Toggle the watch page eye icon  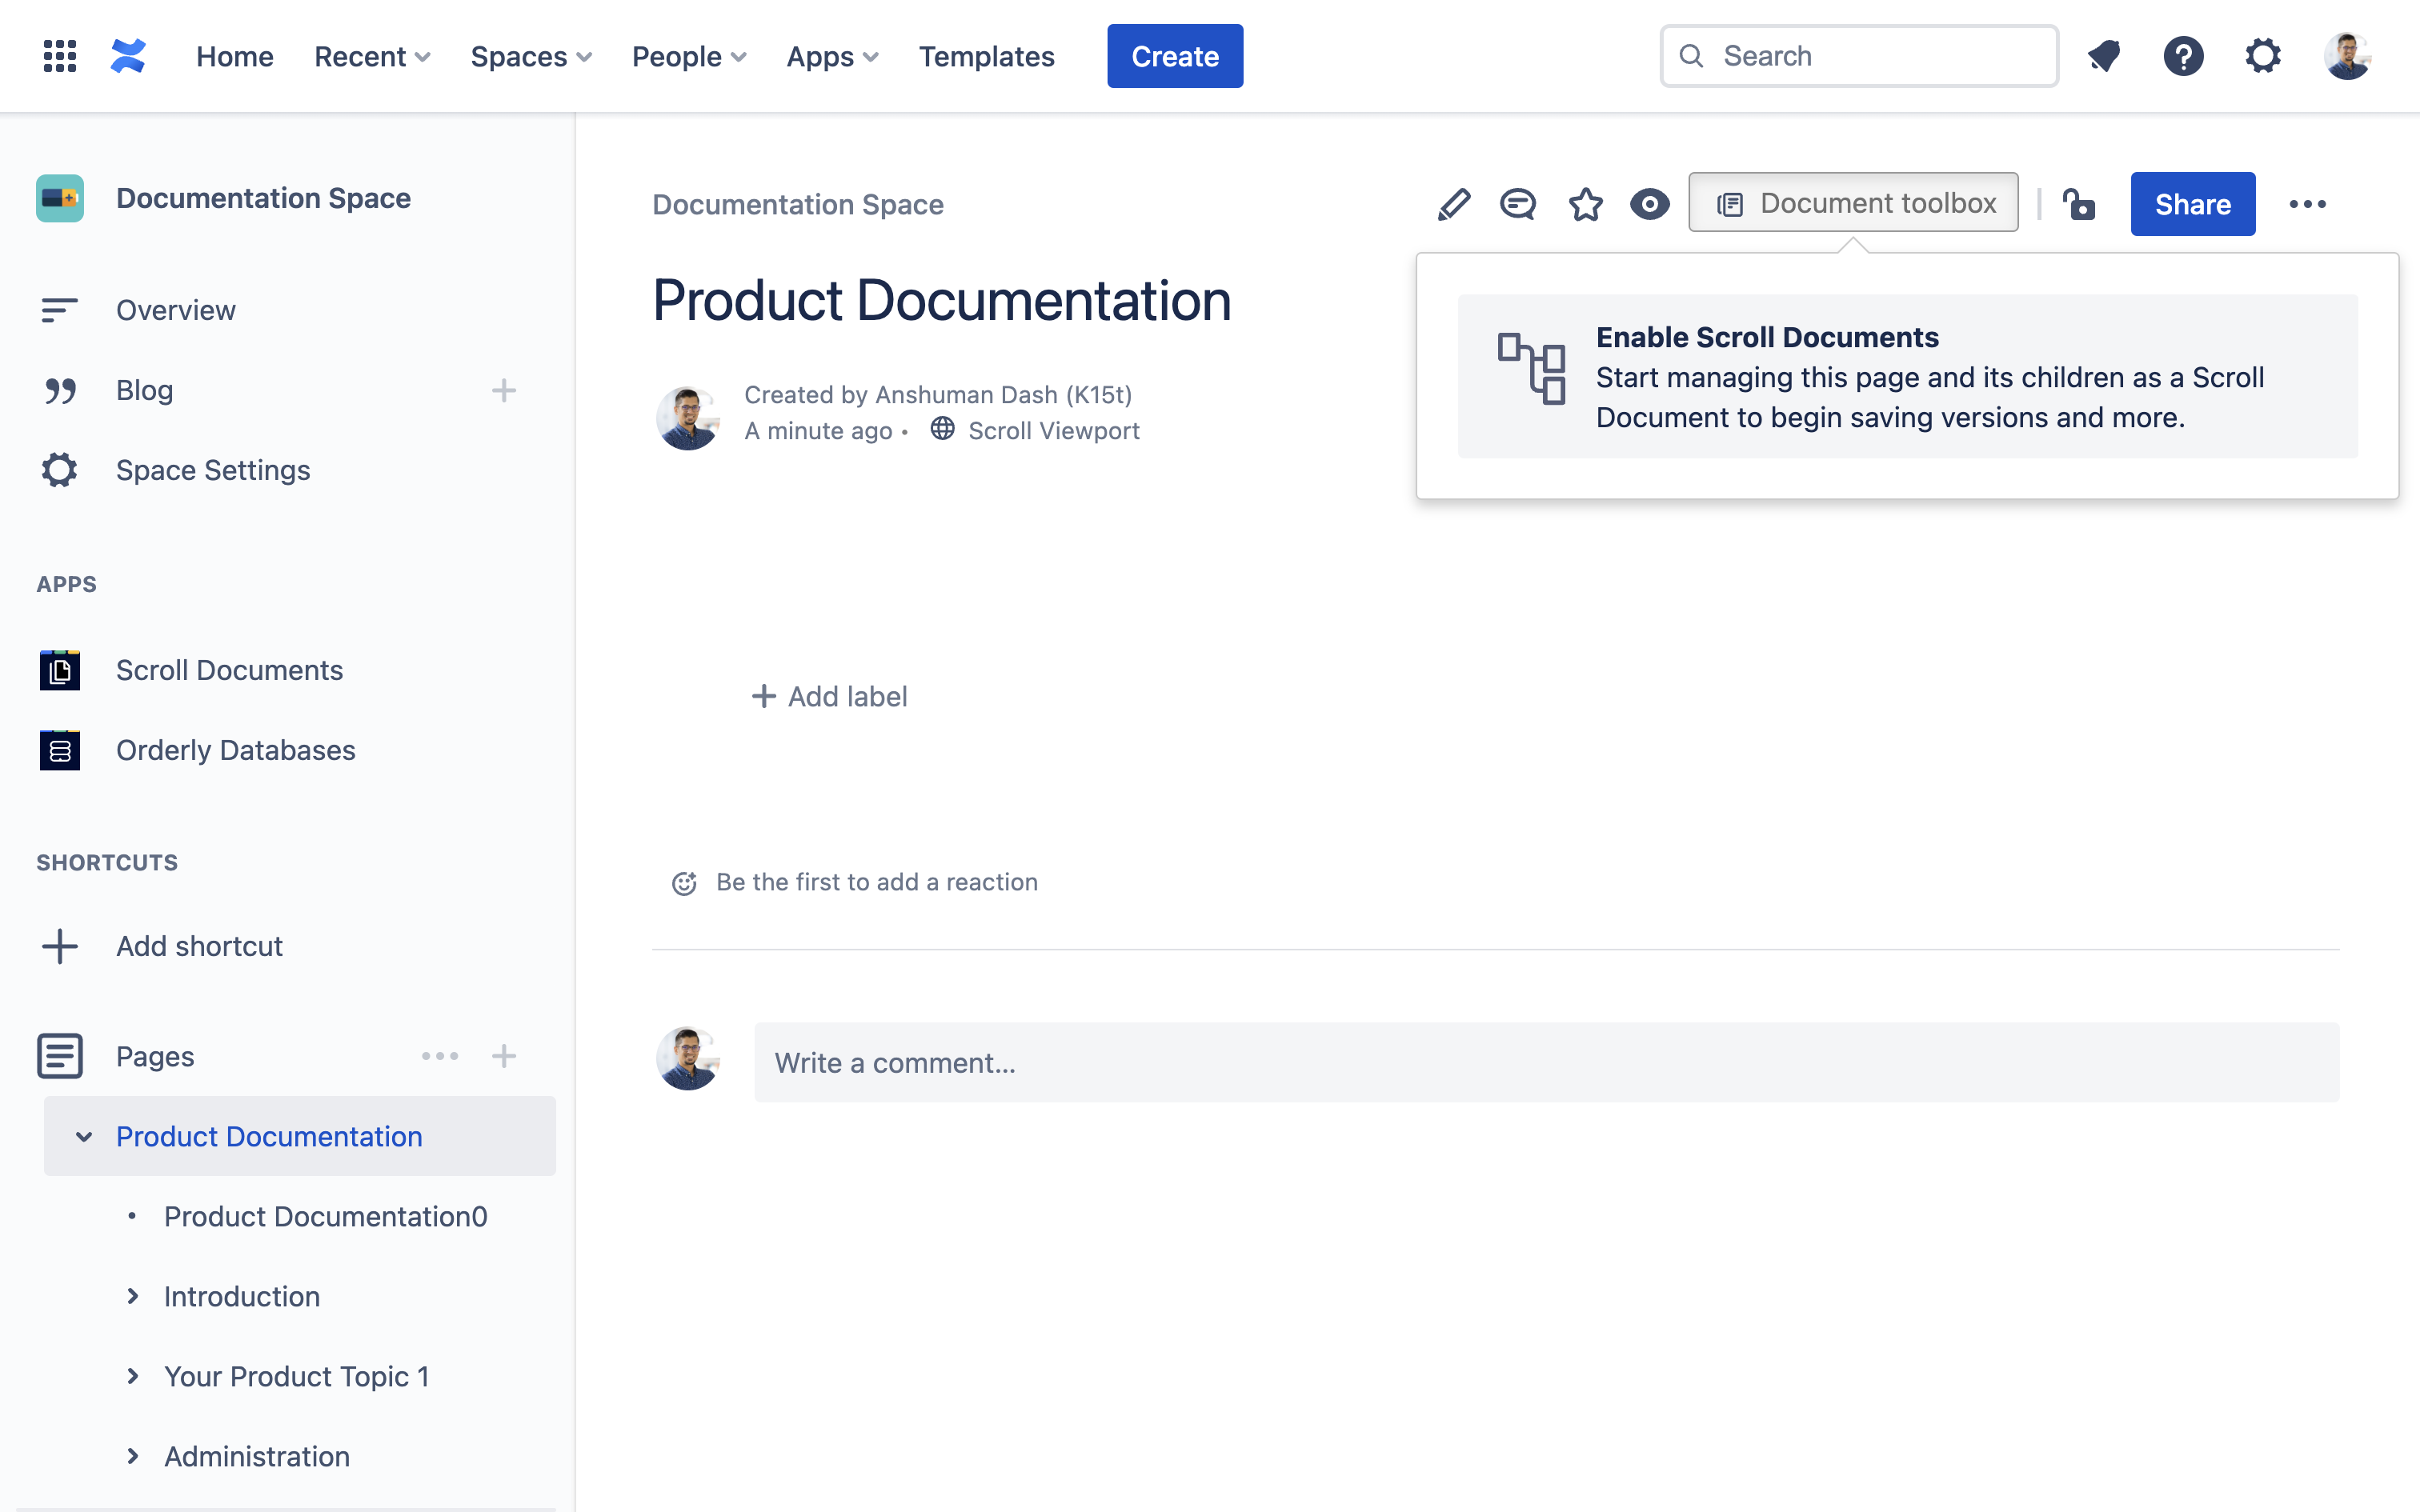(1649, 204)
